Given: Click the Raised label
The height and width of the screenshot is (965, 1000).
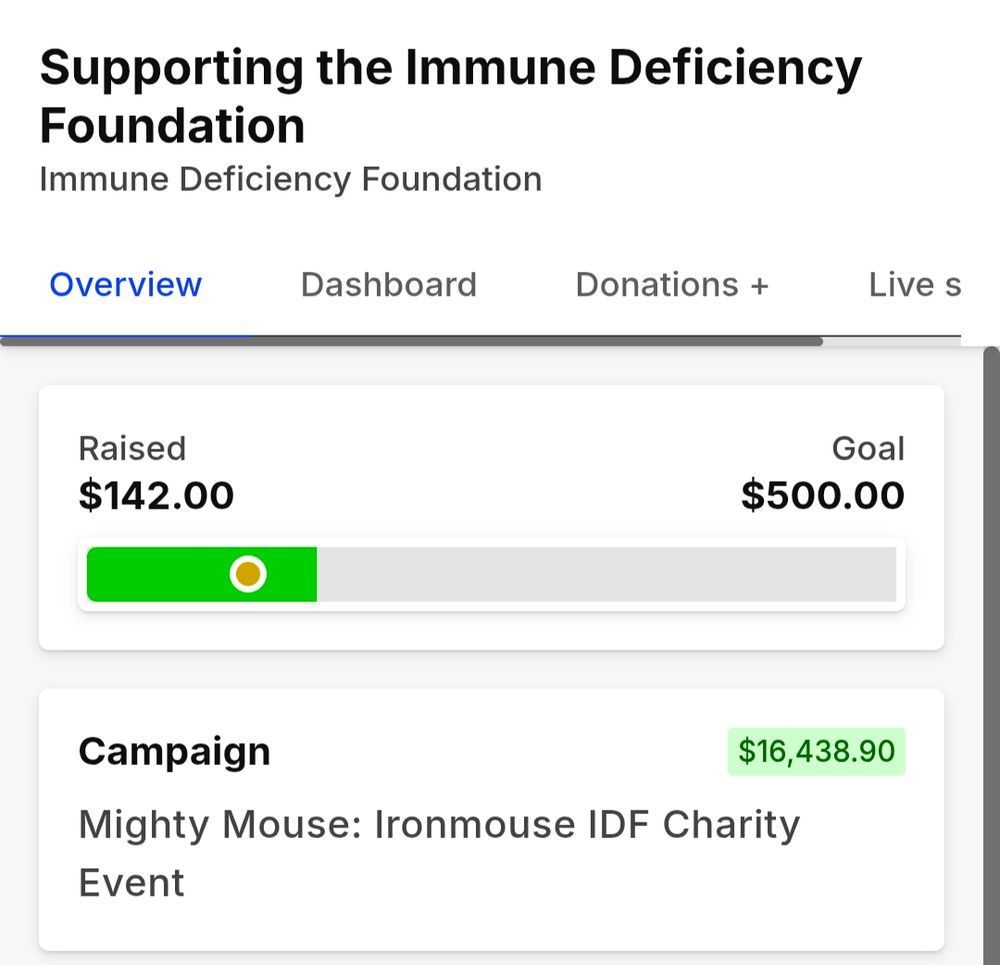Looking at the screenshot, I should click(x=132, y=448).
